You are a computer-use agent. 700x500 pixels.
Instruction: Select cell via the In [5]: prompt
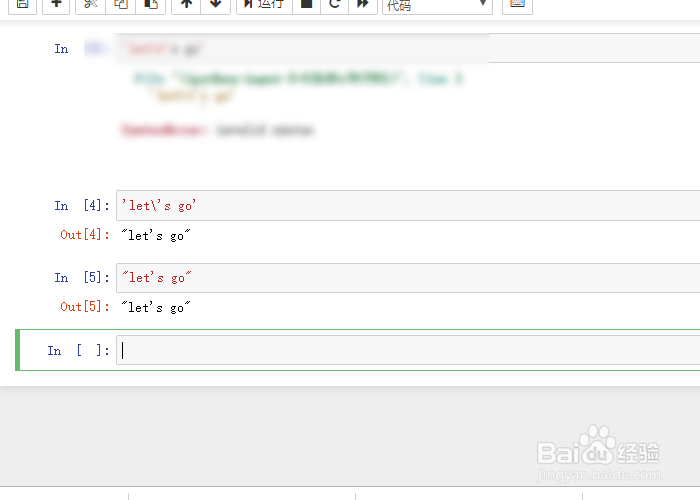pyautogui.click(x=82, y=278)
